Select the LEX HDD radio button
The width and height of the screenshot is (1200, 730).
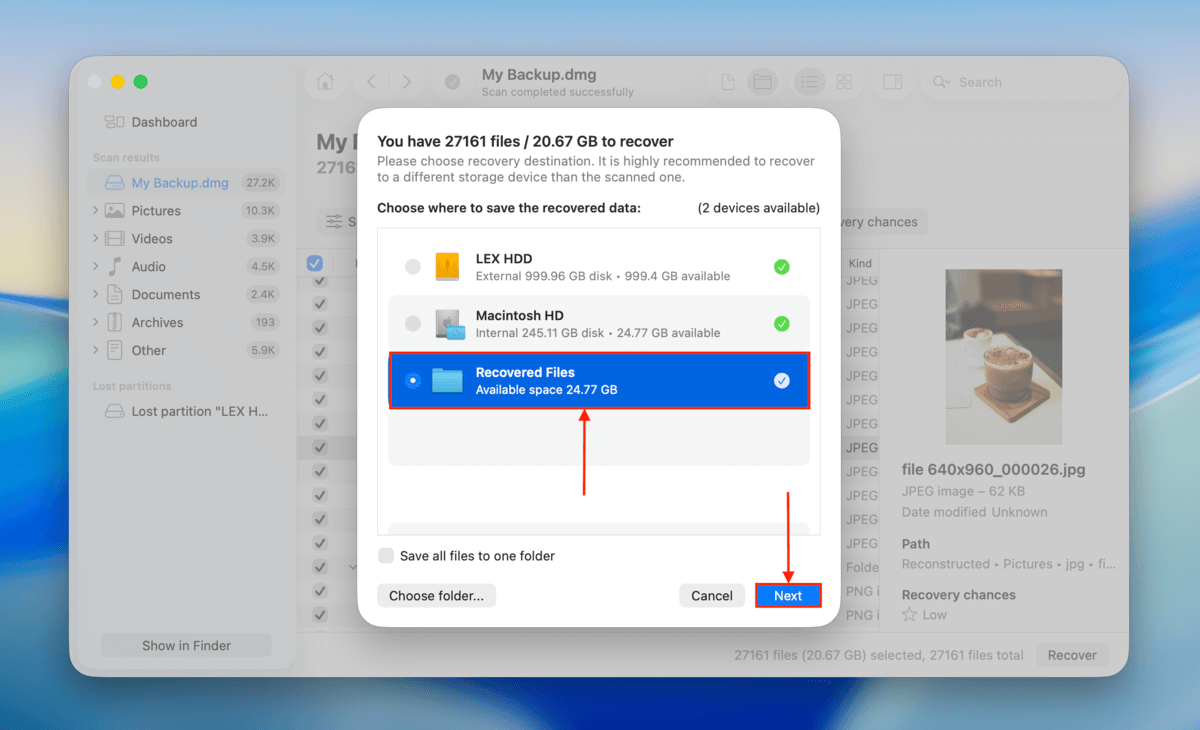click(x=413, y=267)
